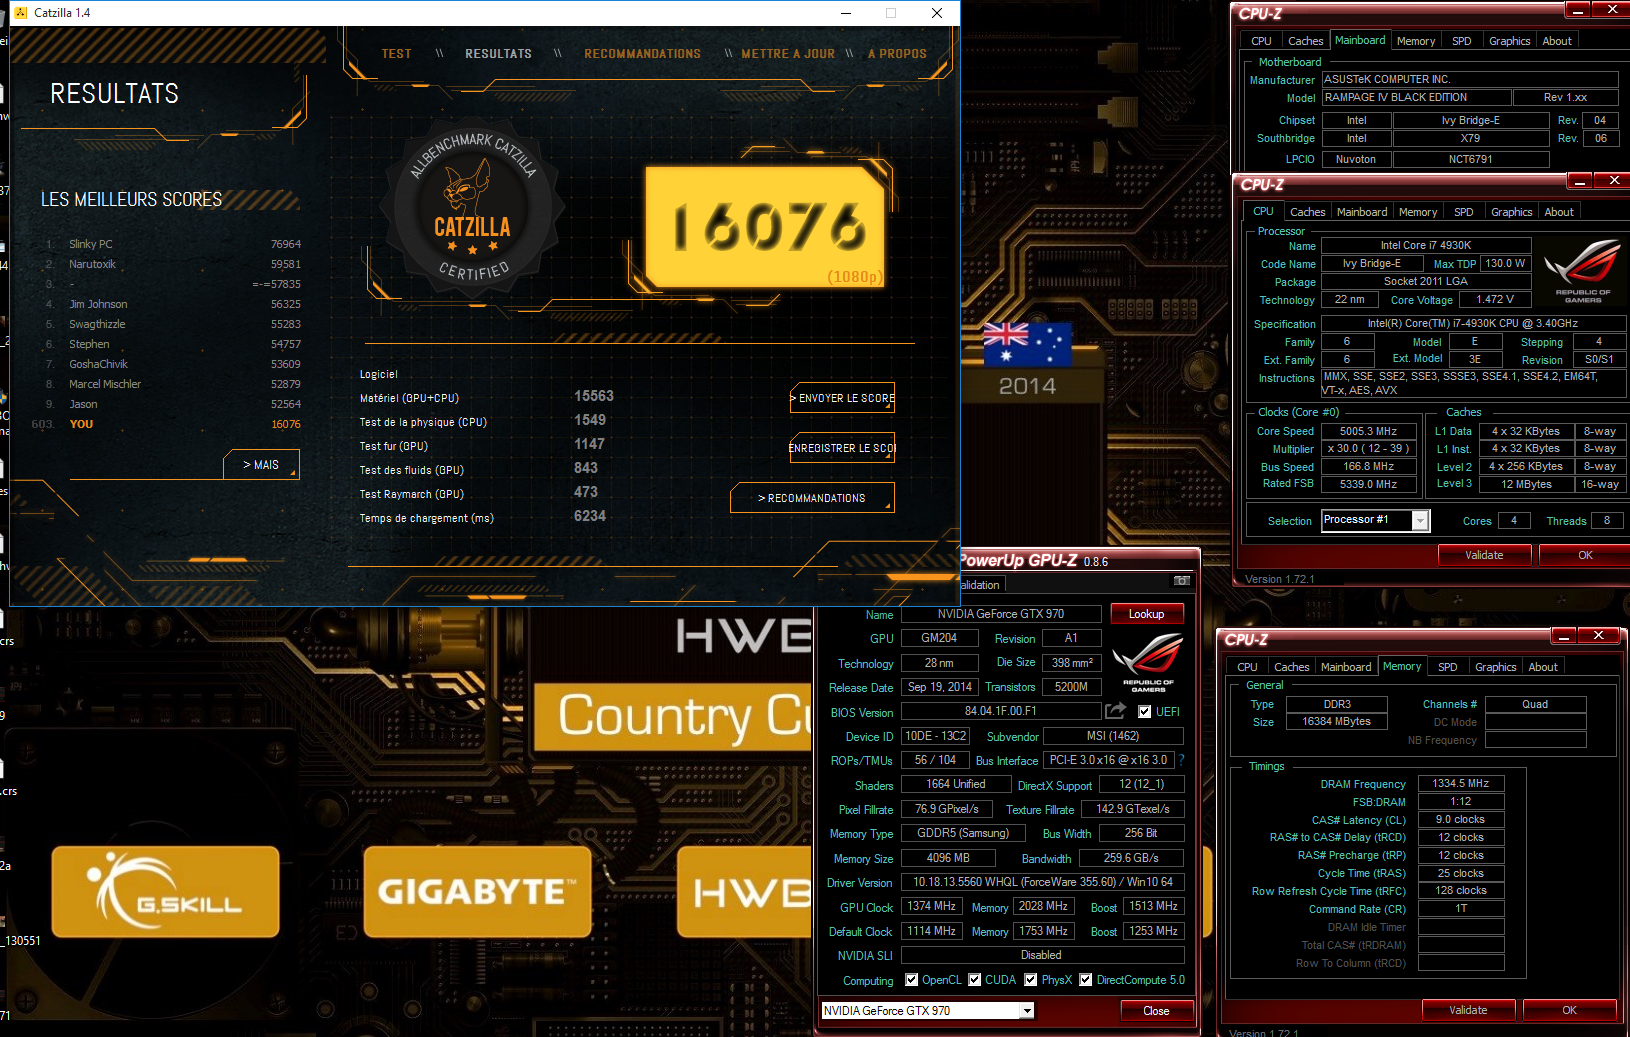The width and height of the screenshot is (1630, 1037).
Task: Click the CPU-Z title icon of Mainboard window
Action: [x=1260, y=13]
